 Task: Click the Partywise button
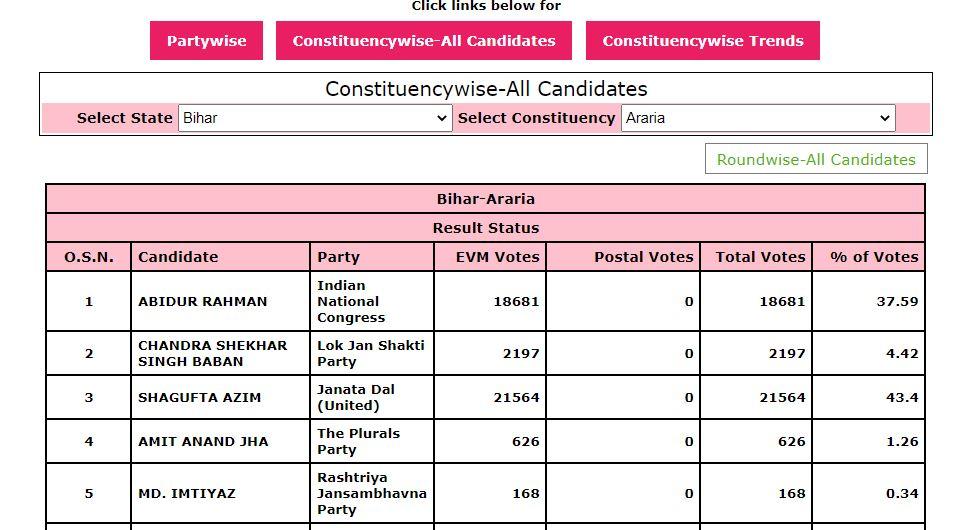(x=206, y=41)
